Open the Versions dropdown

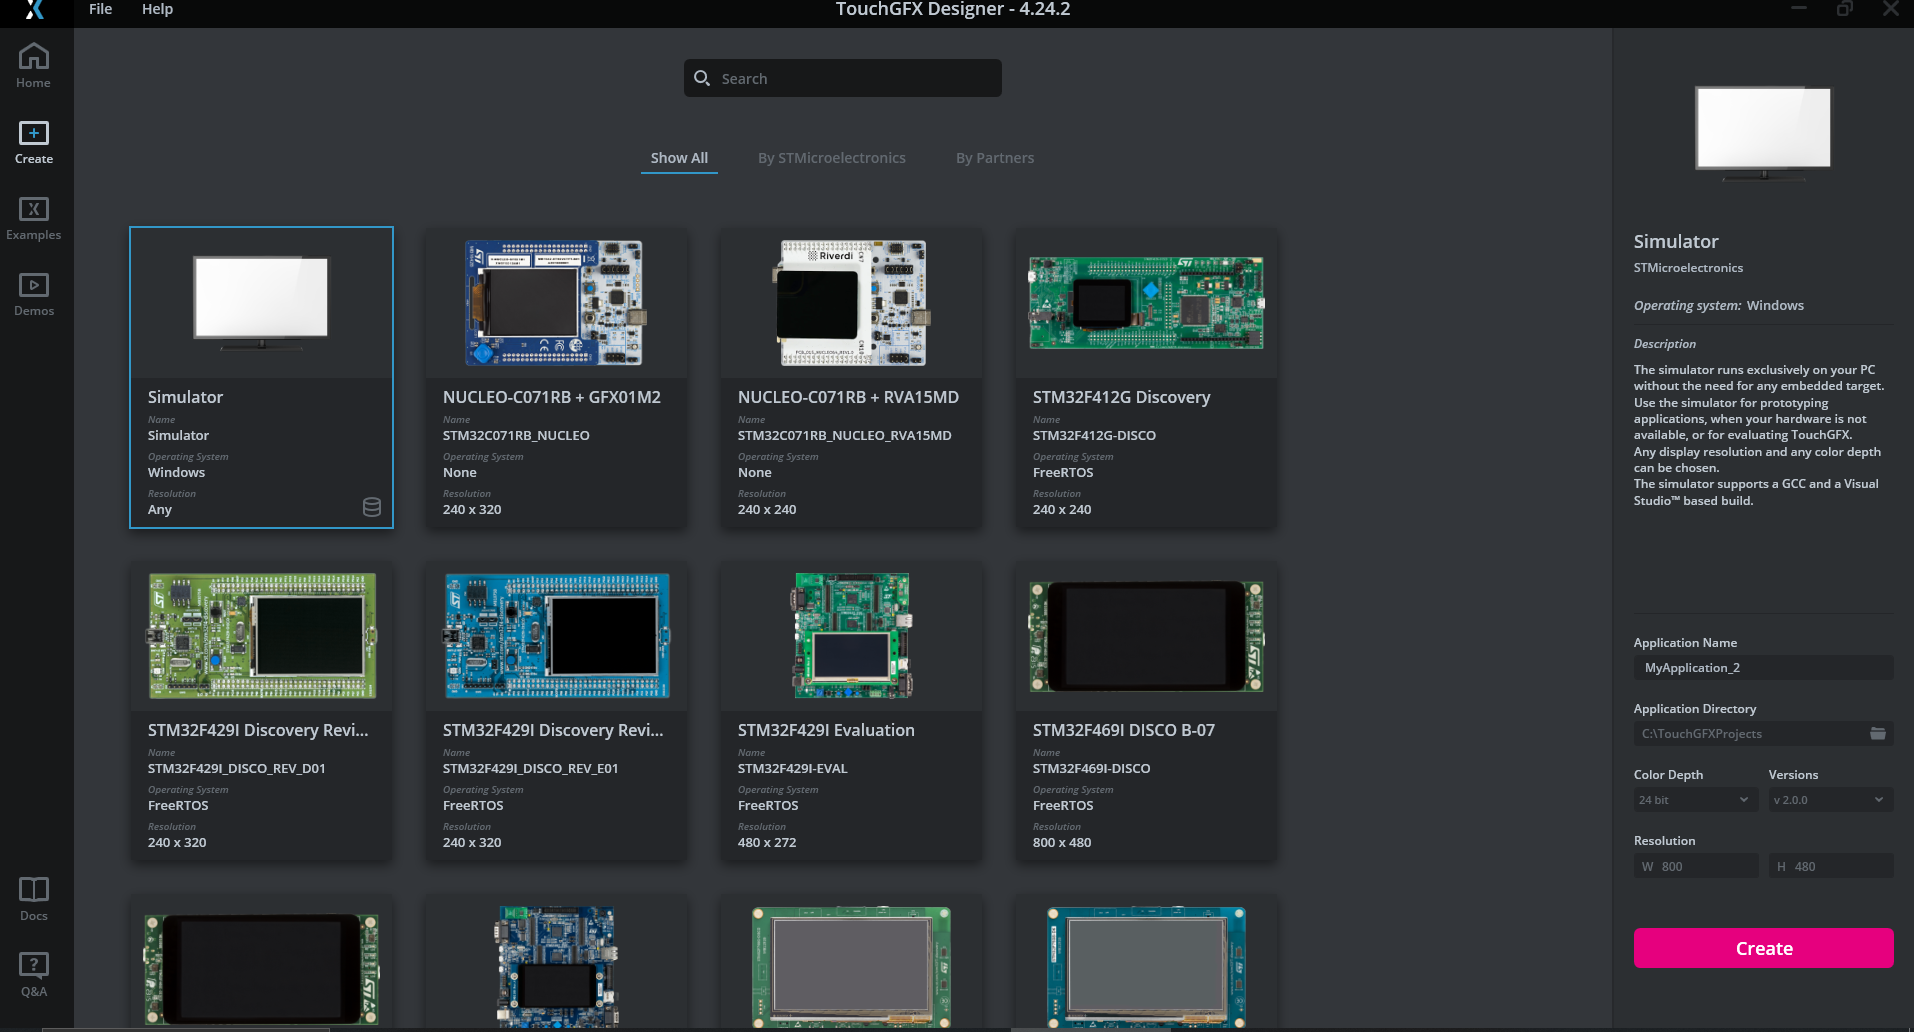click(x=1829, y=799)
